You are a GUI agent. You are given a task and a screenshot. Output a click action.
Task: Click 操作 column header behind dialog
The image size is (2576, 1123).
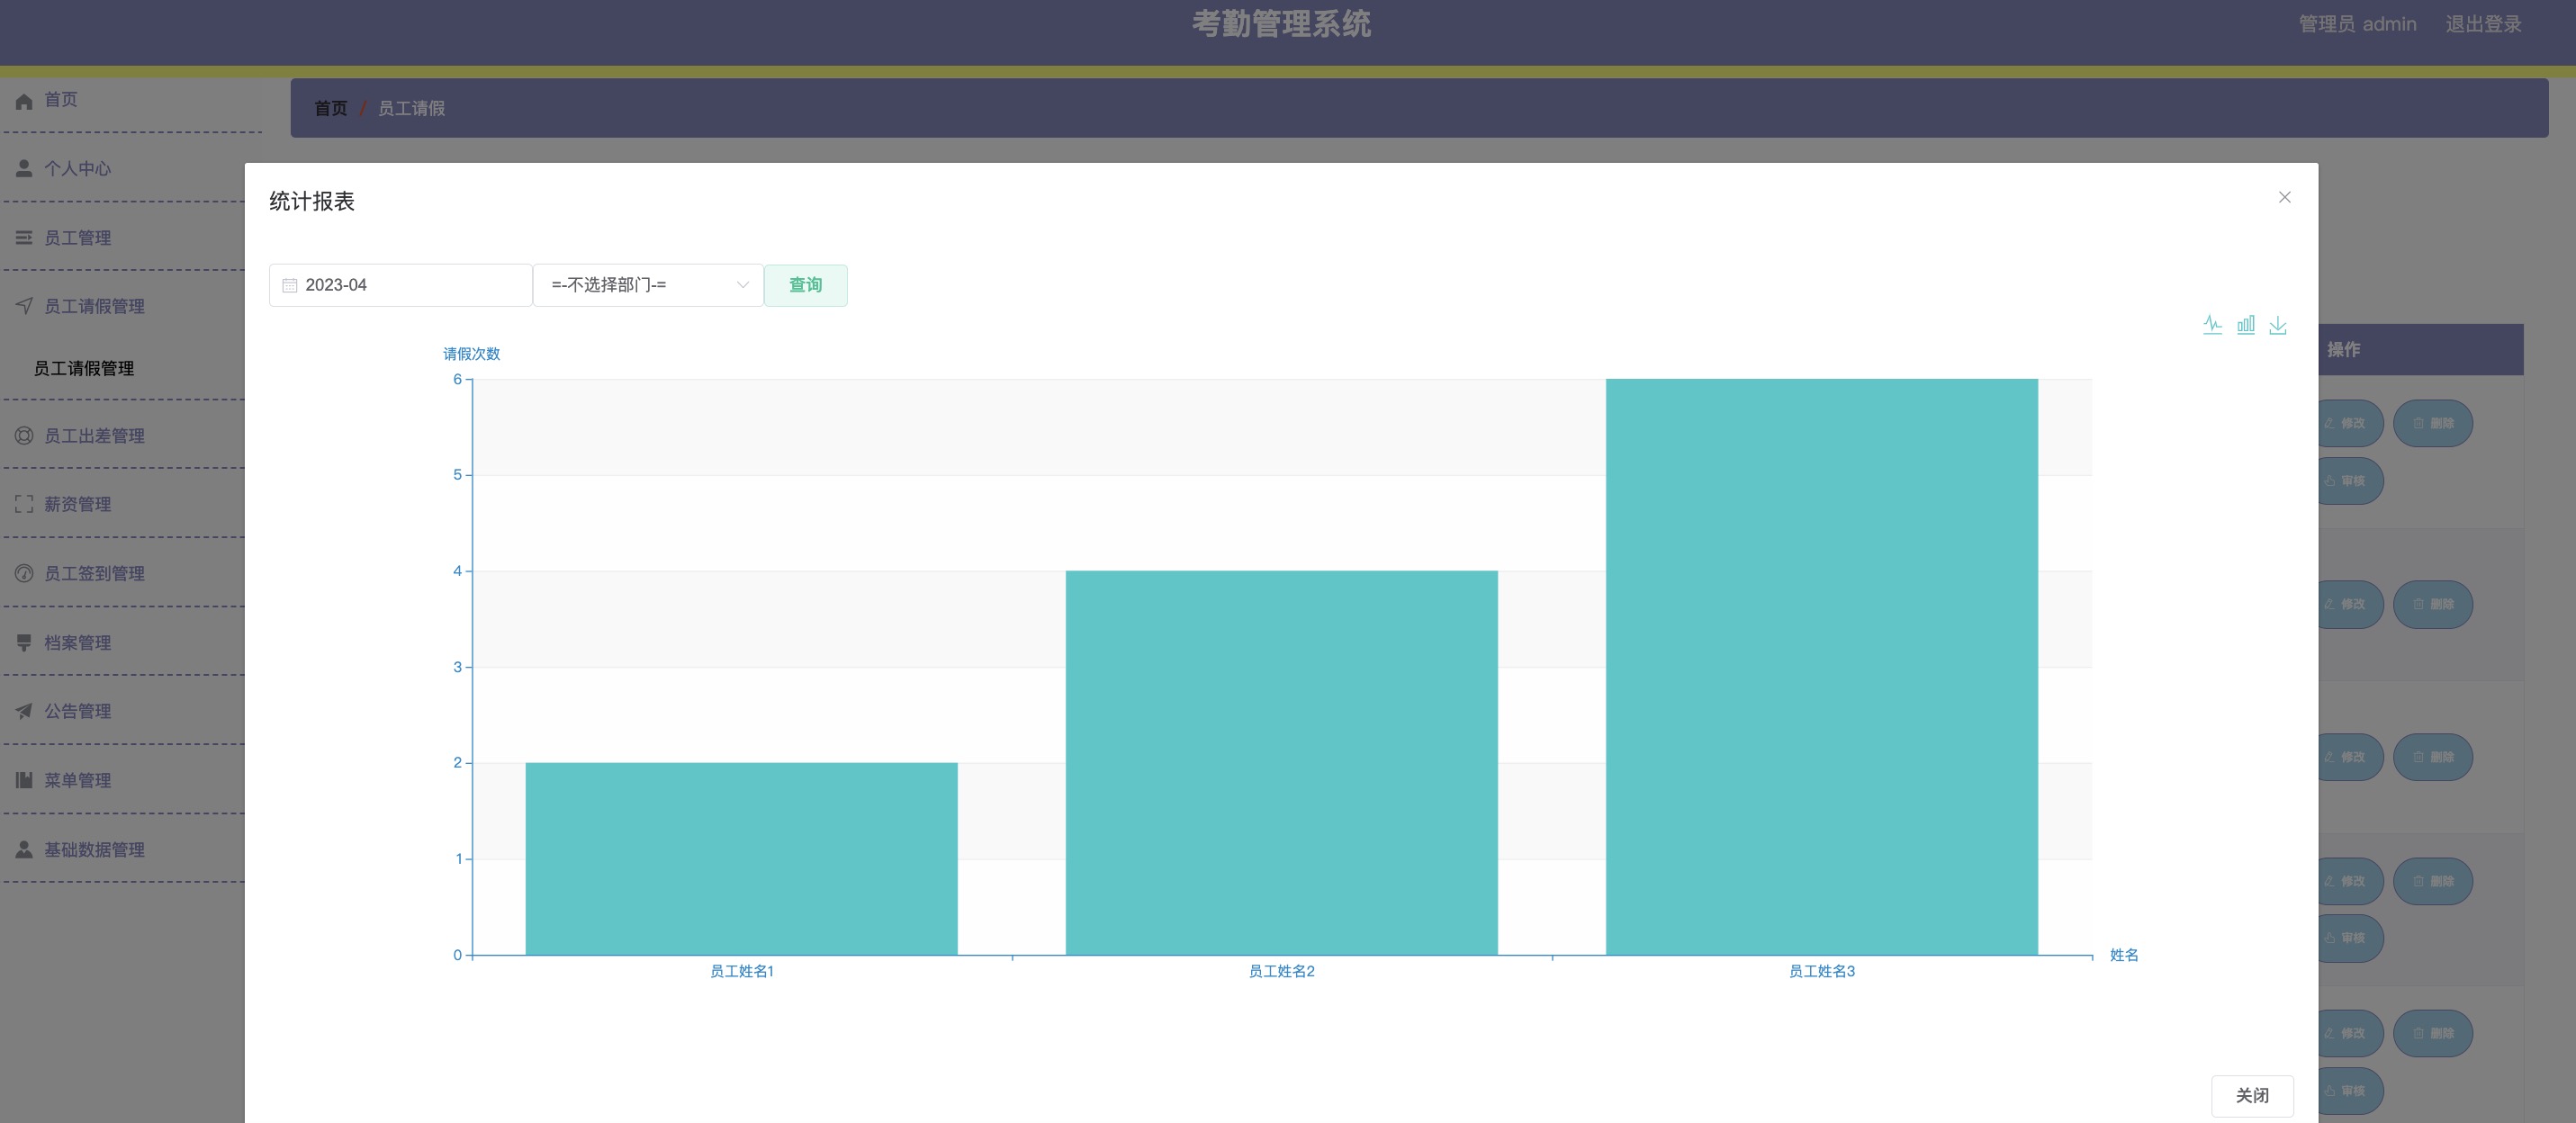[2343, 349]
